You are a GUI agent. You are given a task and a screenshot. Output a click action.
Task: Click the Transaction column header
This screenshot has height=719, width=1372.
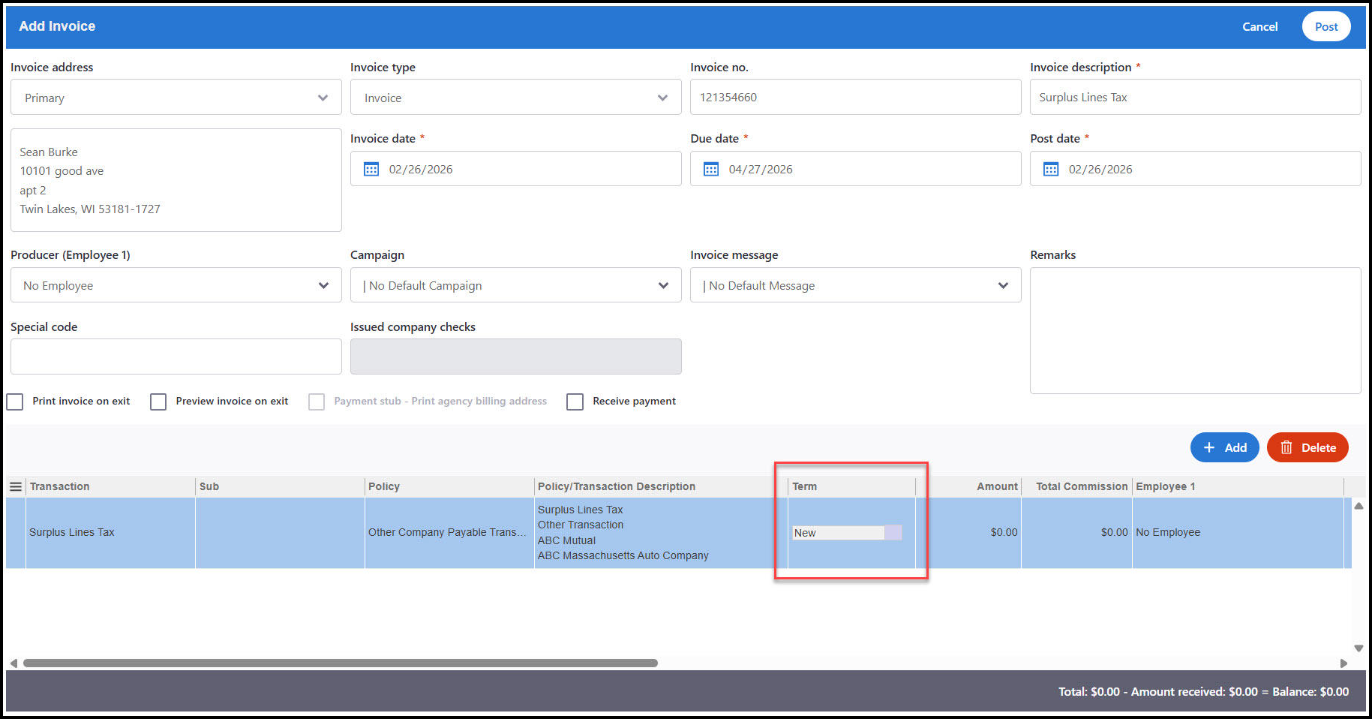pos(111,487)
